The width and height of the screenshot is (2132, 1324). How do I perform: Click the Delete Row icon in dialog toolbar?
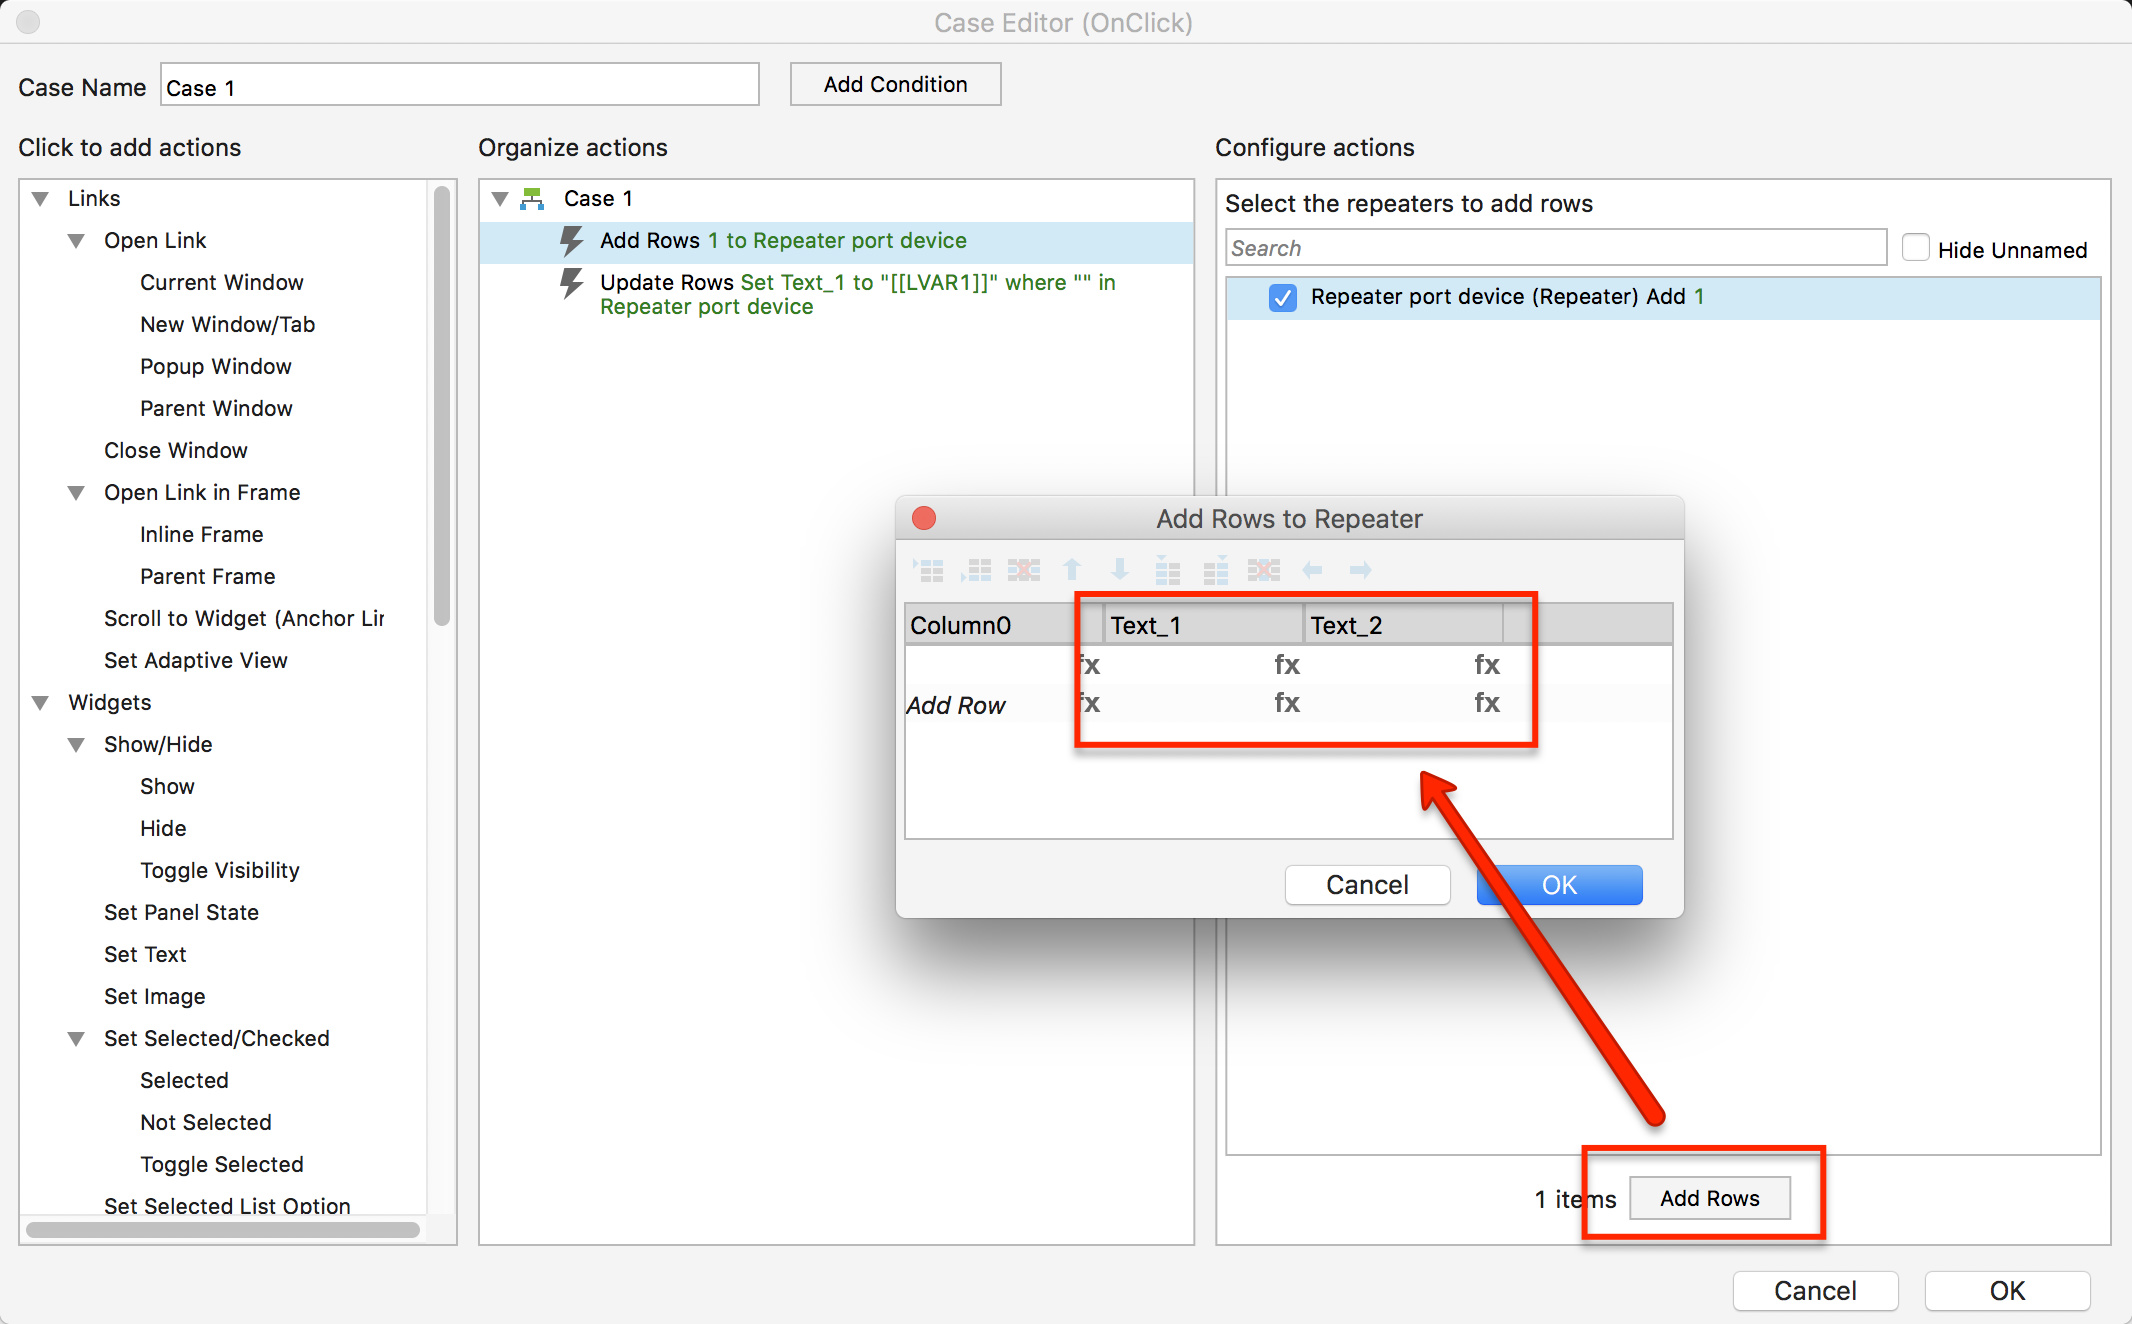(1024, 570)
